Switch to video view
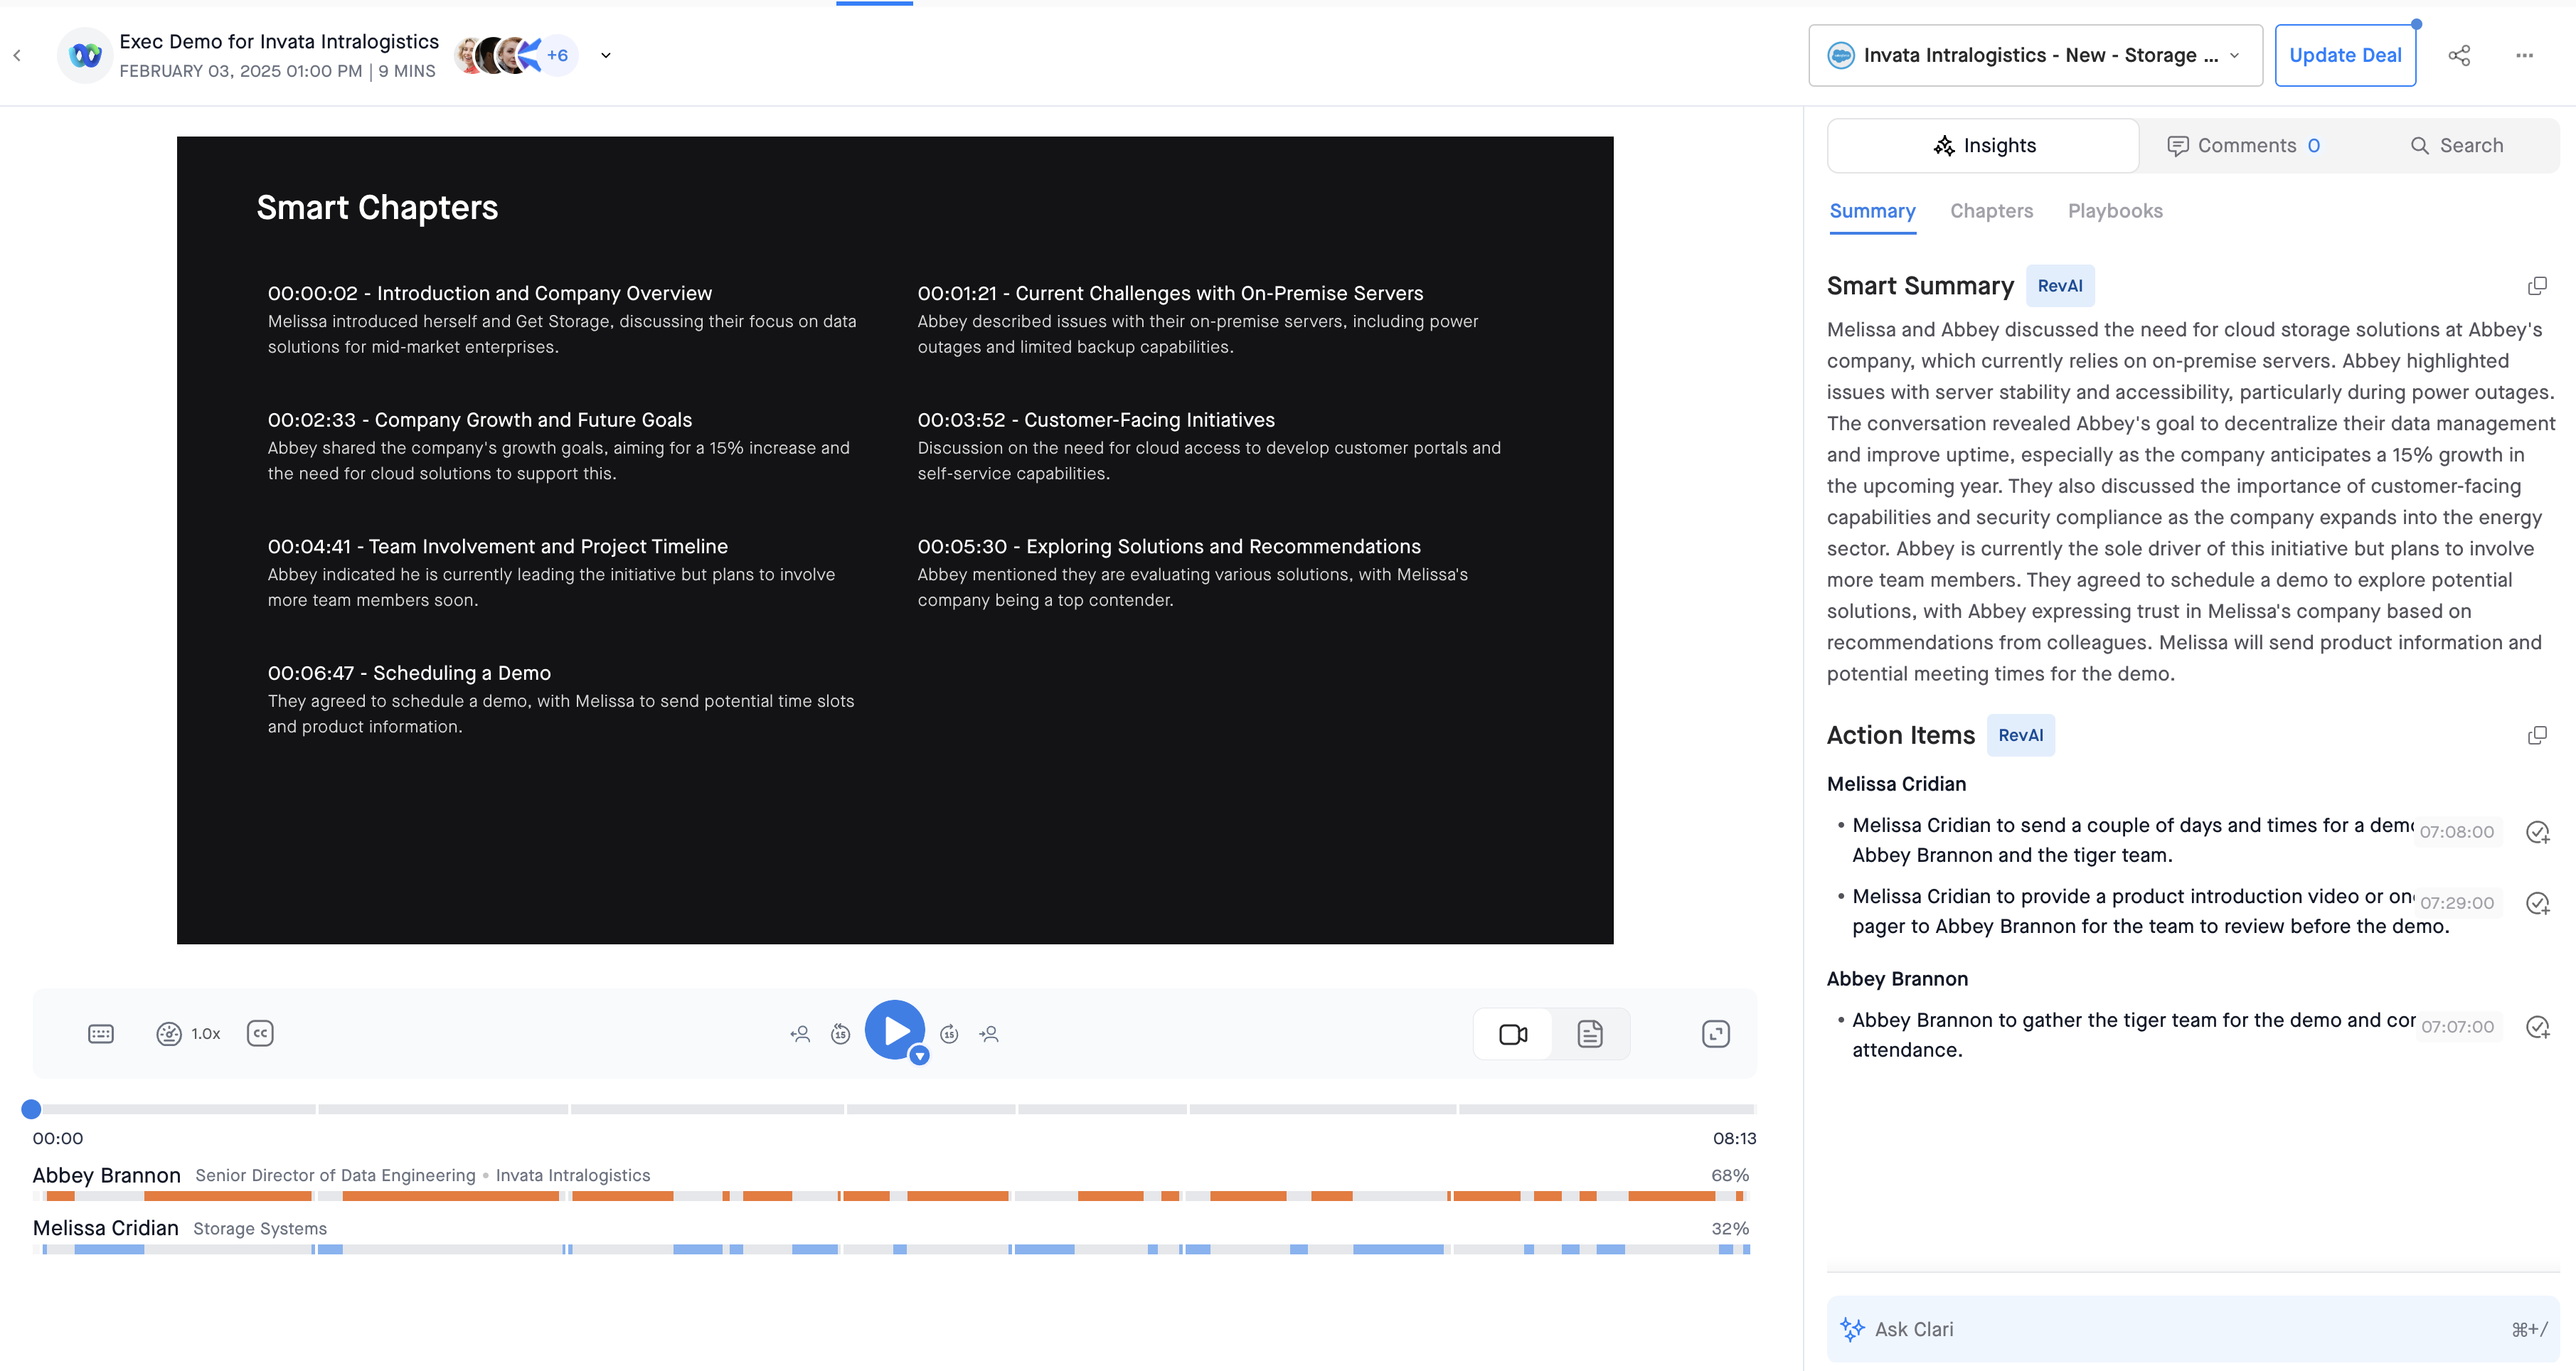The height and width of the screenshot is (1371, 2576). [x=1512, y=1034]
